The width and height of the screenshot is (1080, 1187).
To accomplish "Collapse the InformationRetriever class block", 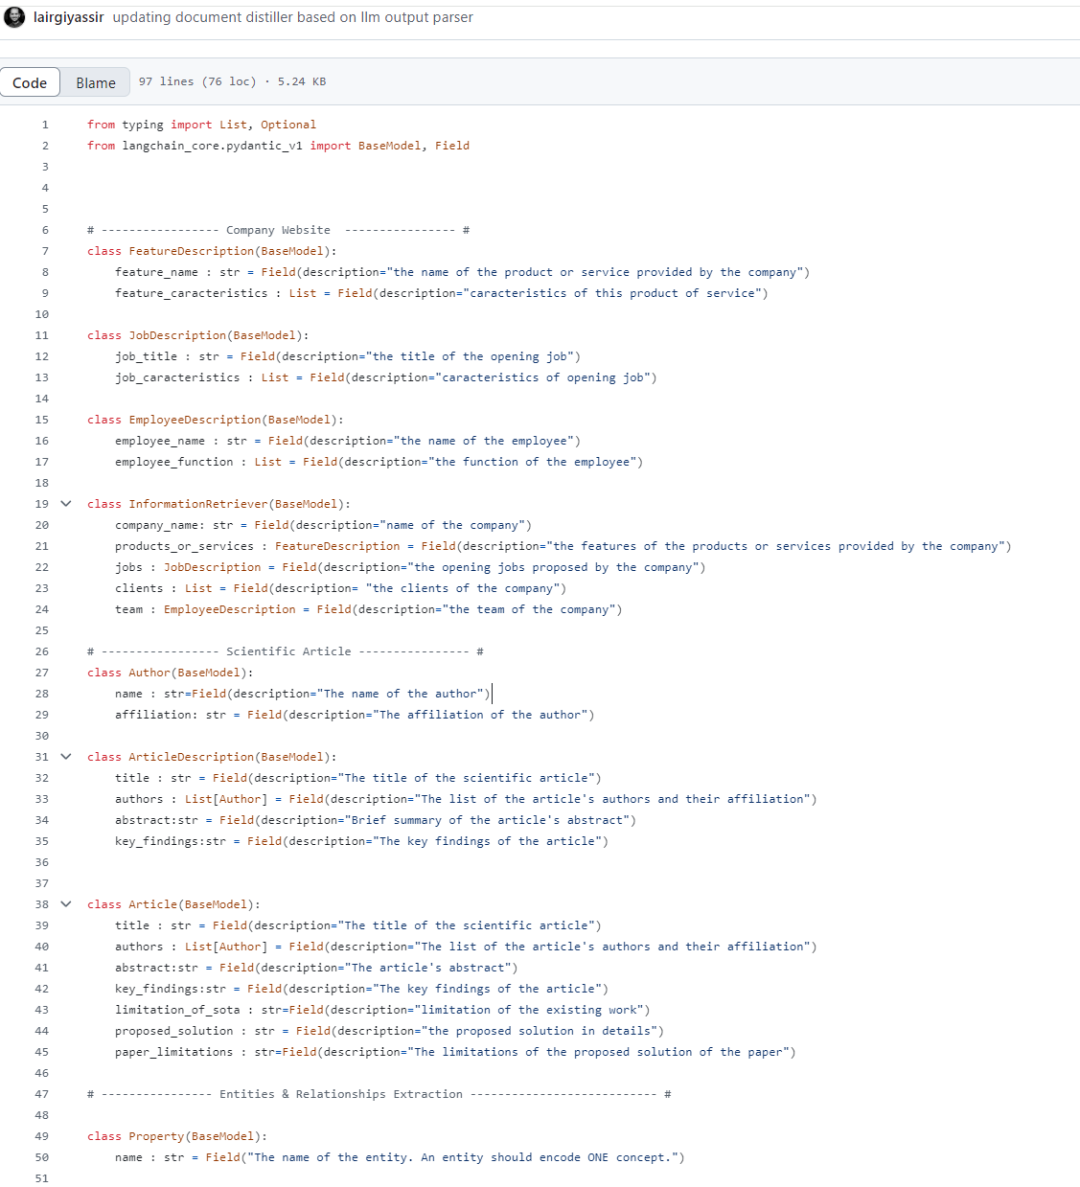I will click(66, 504).
